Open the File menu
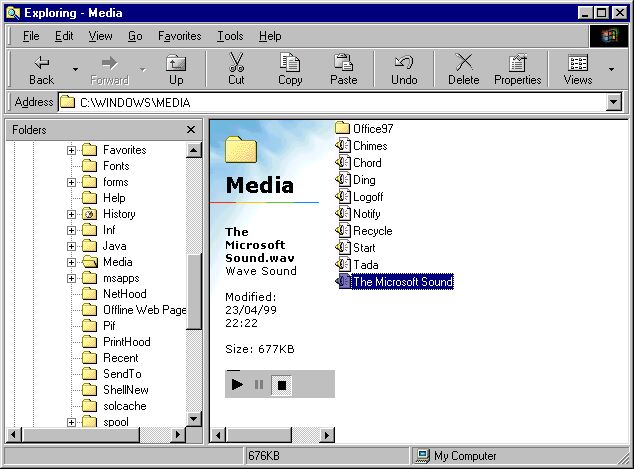Screen dimensions: 634x469 pyautogui.click(x=31, y=36)
